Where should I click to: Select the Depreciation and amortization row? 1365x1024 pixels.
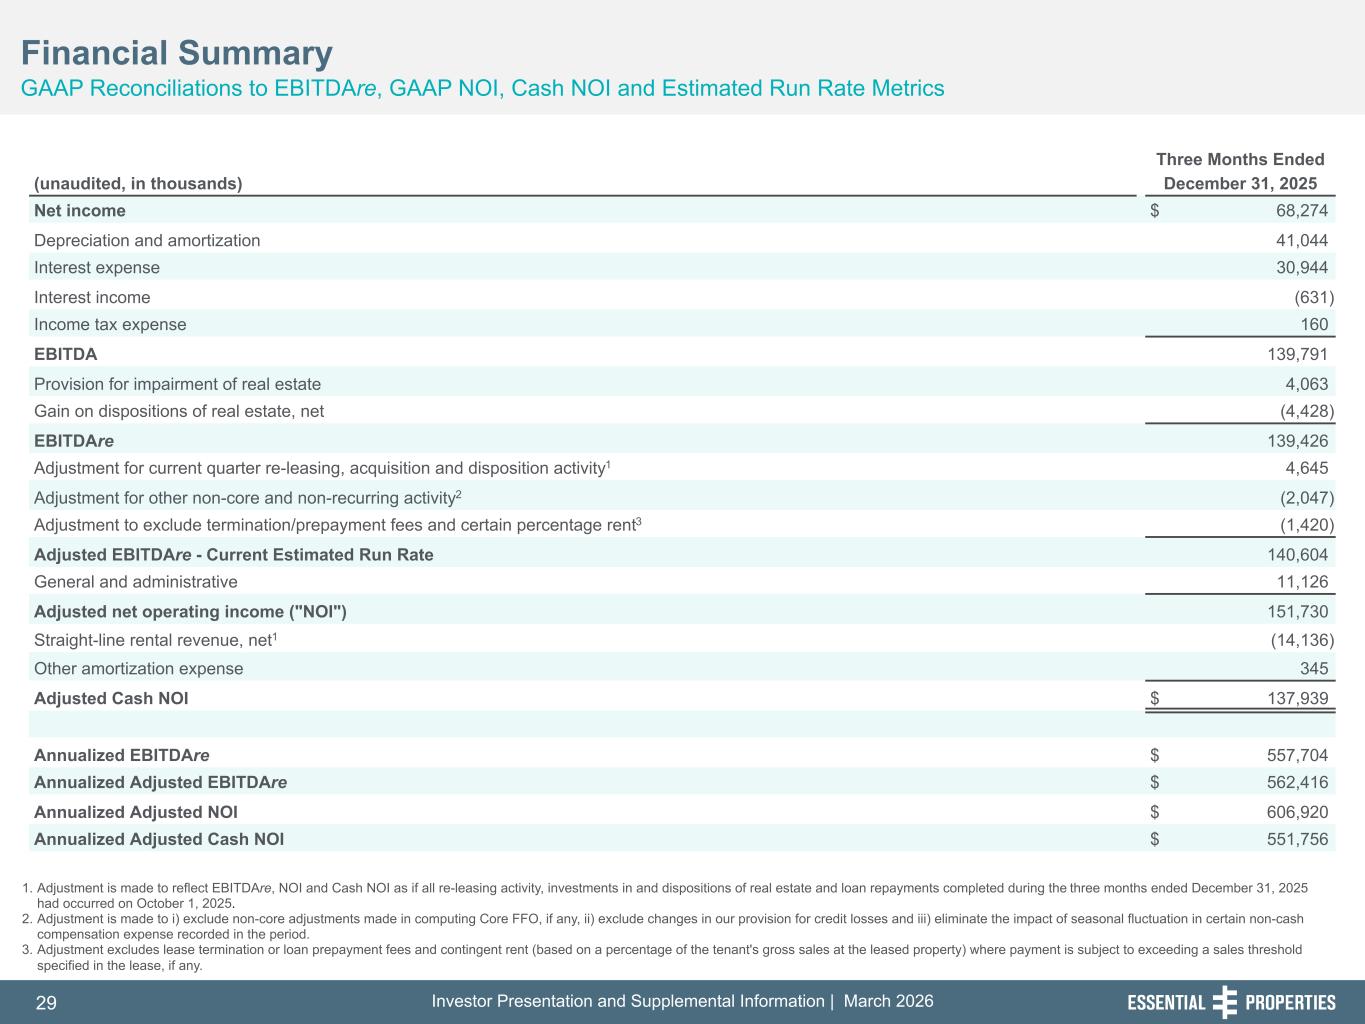[147, 241]
